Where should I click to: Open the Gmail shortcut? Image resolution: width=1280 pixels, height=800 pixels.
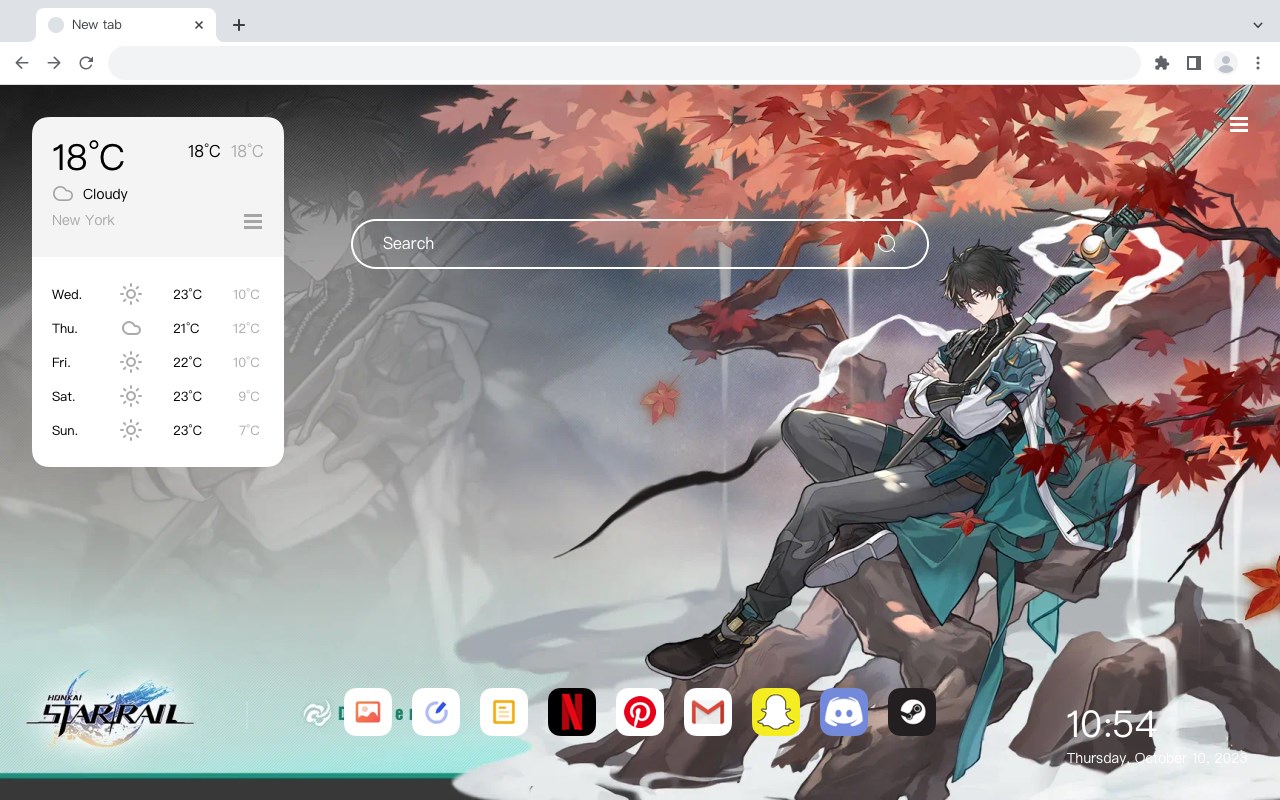point(708,712)
